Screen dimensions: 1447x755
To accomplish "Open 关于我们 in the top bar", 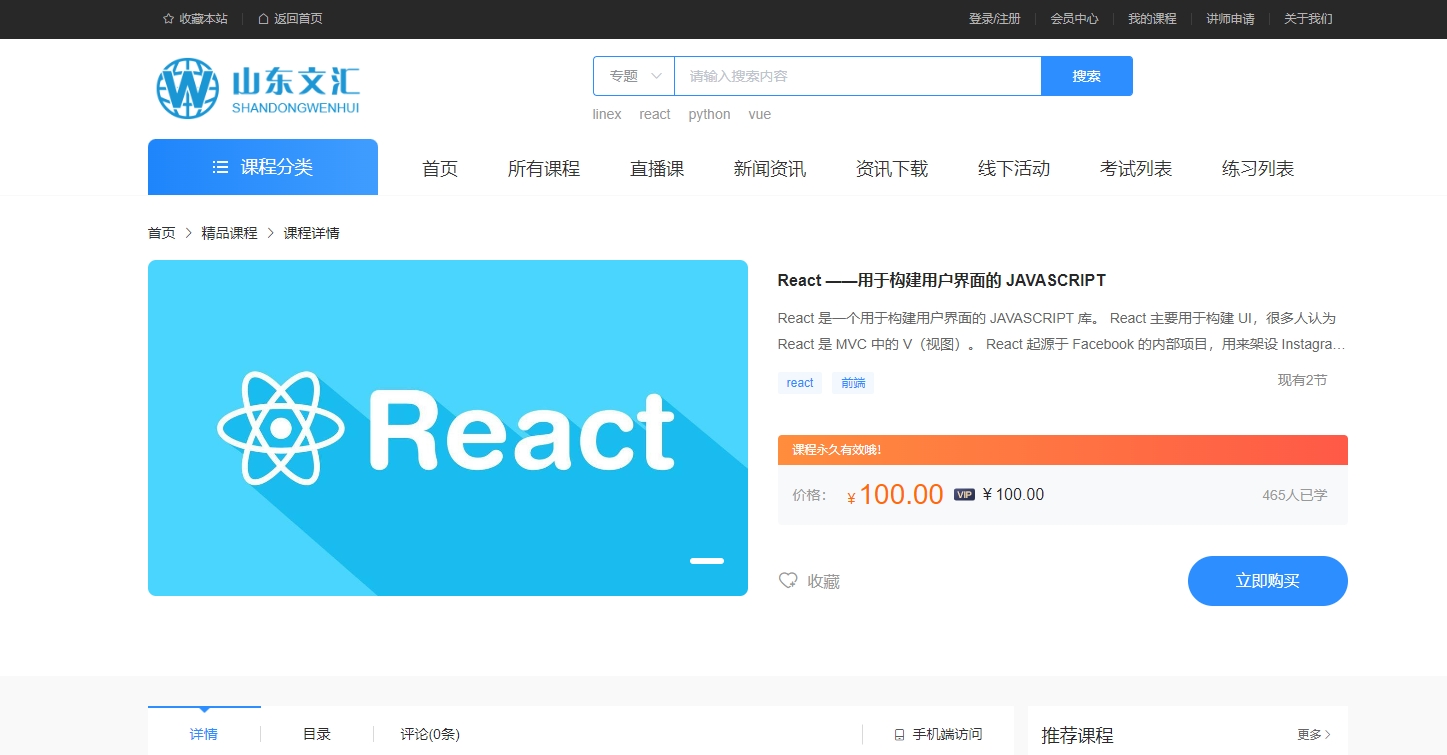I will [x=1308, y=19].
